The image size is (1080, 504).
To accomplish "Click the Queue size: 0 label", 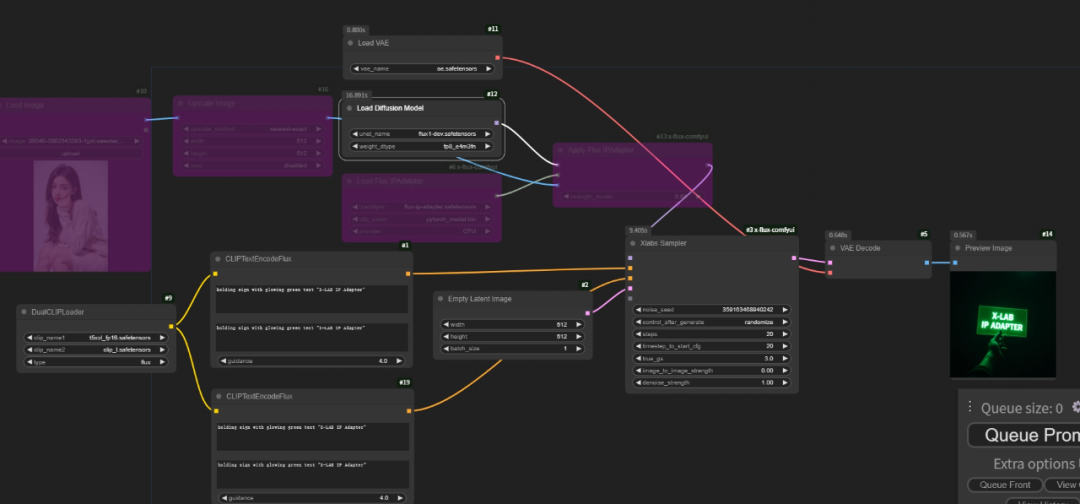I will pyautogui.click(x=1021, y=408).
